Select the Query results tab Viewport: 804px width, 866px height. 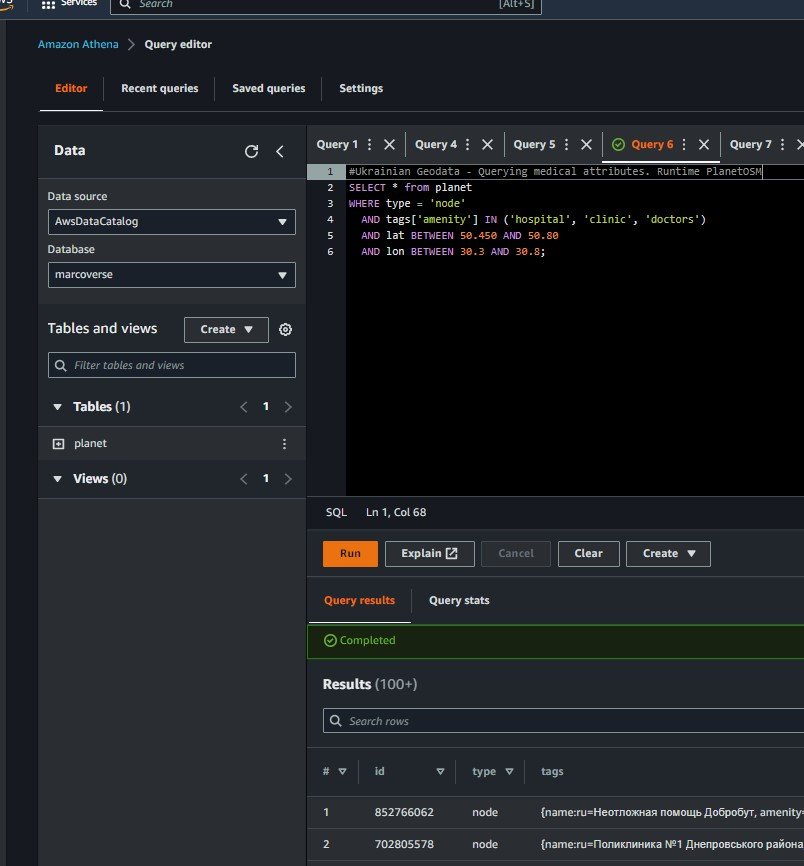[359, 601]
